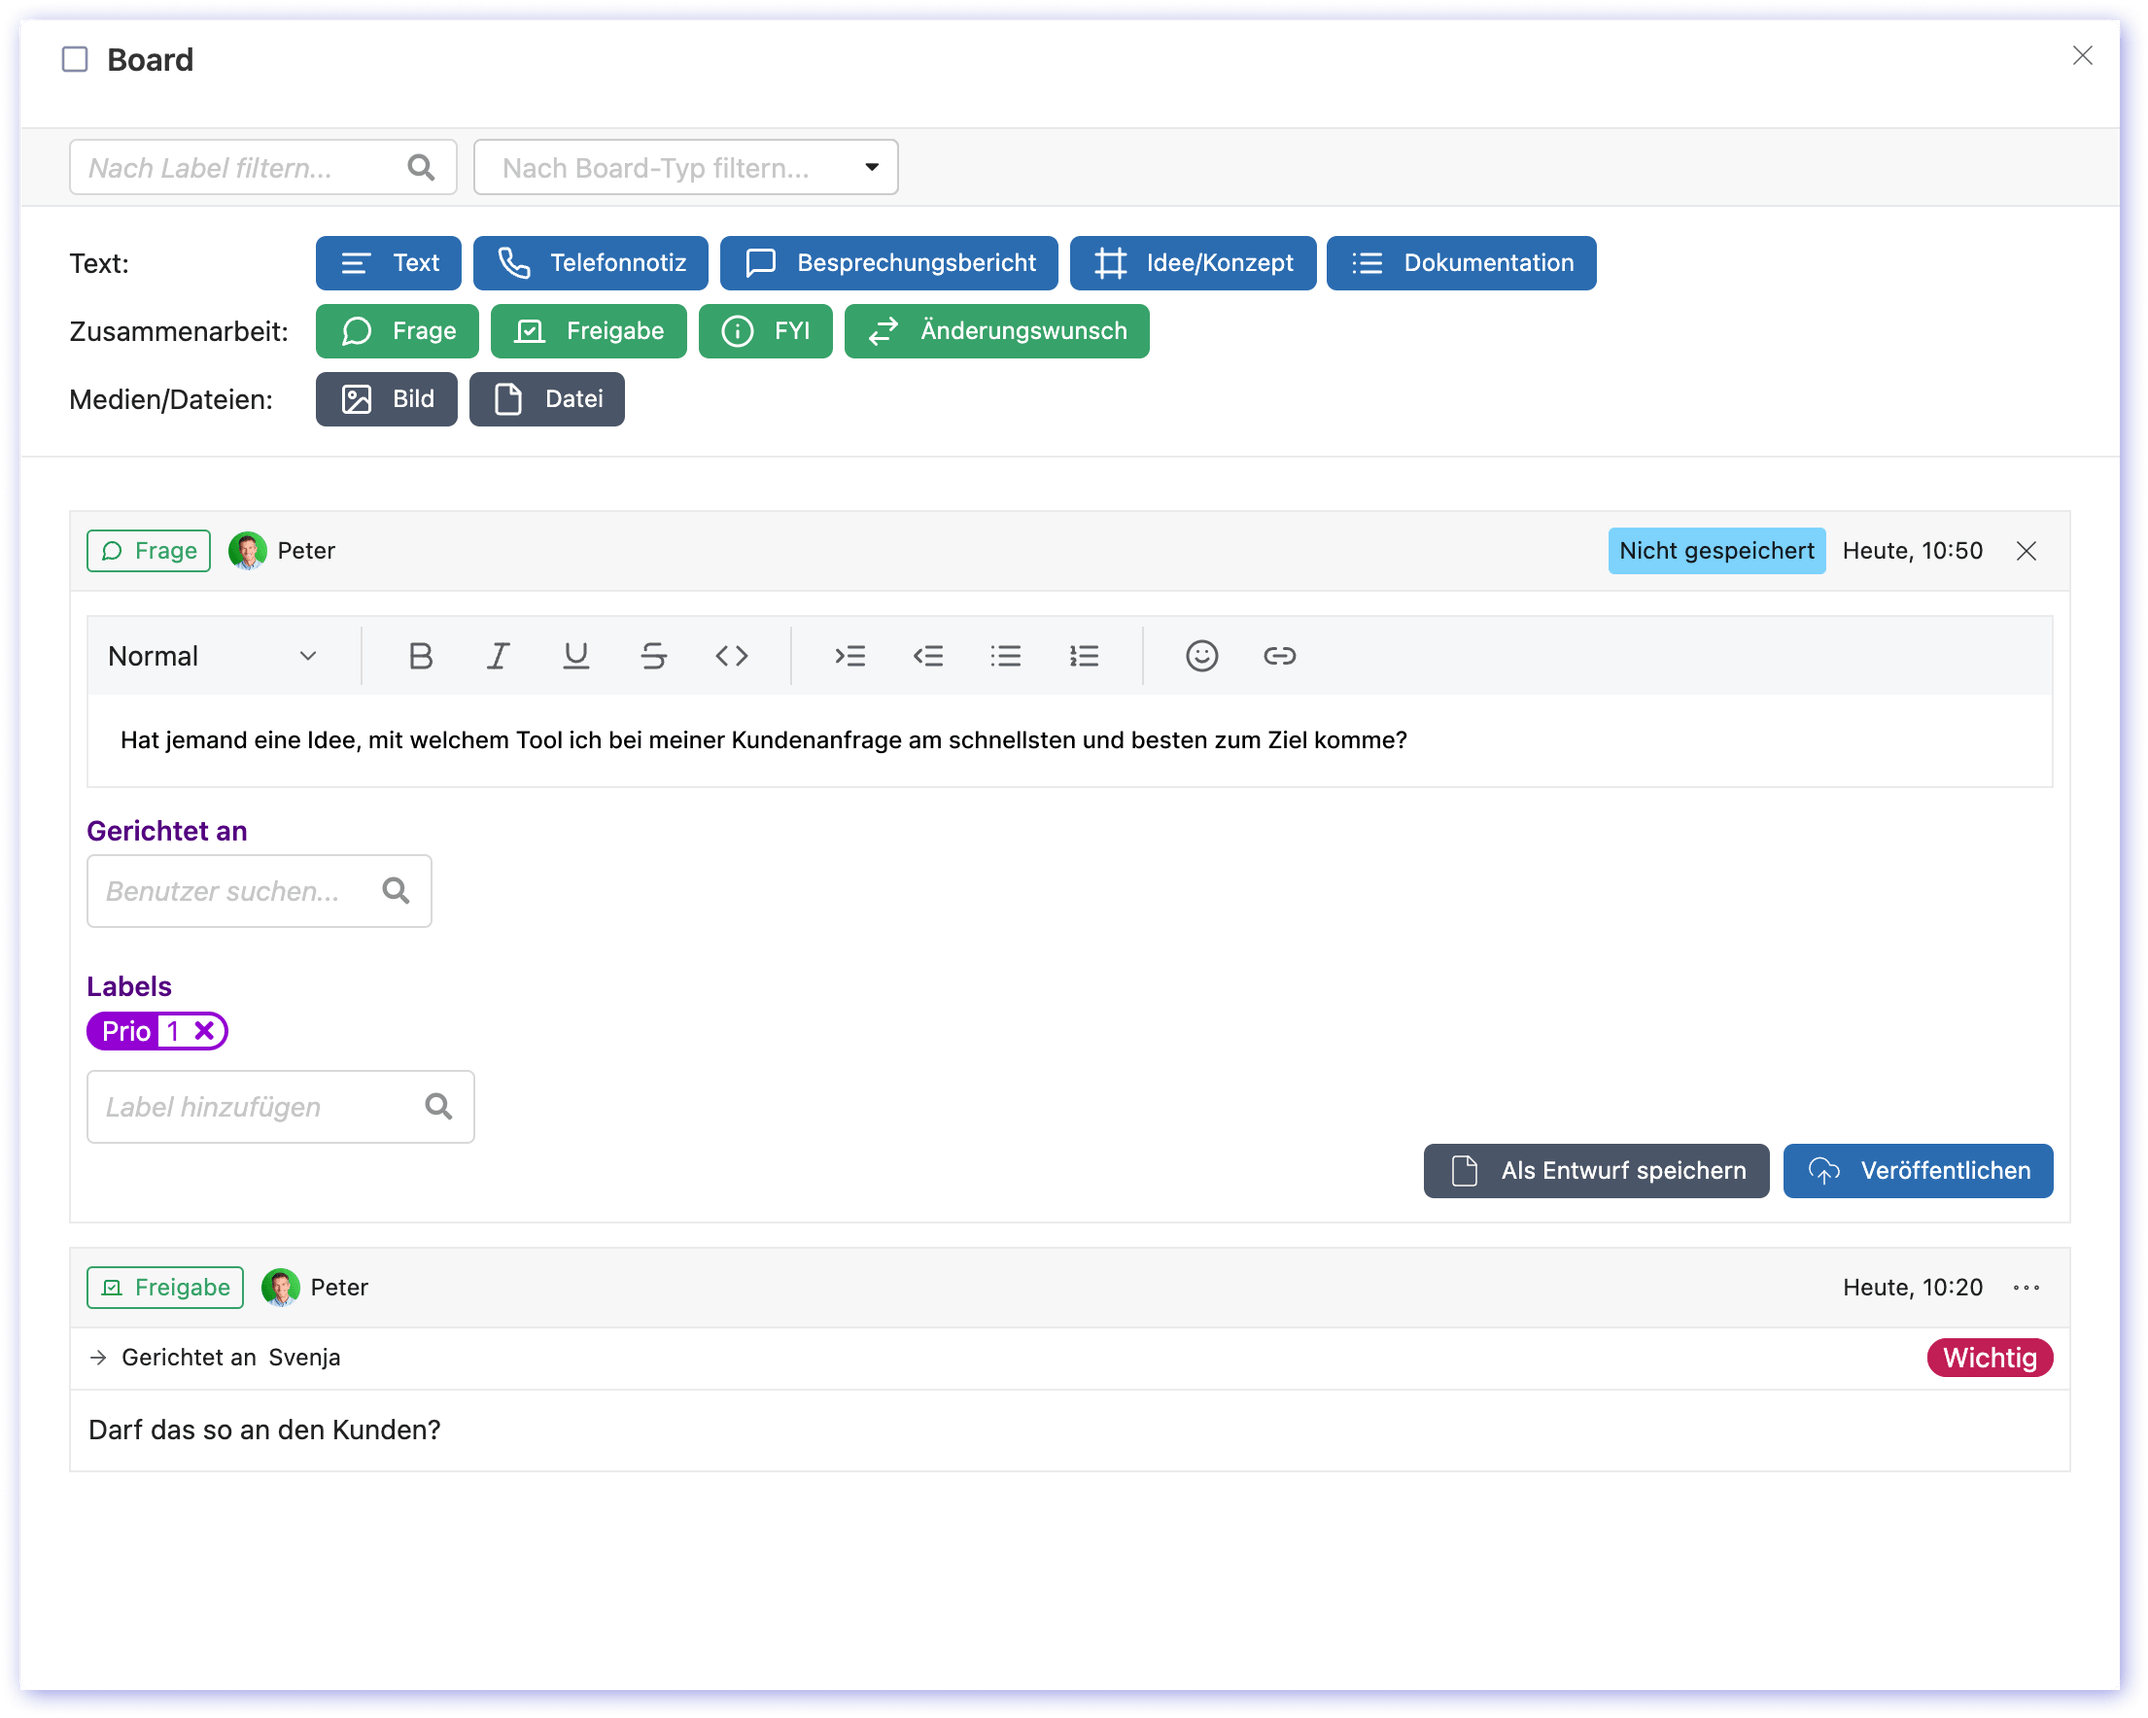Click Veröffentlichen to publish the post
The image size is (2148, 1718).
click(x=1918, y=1169)
